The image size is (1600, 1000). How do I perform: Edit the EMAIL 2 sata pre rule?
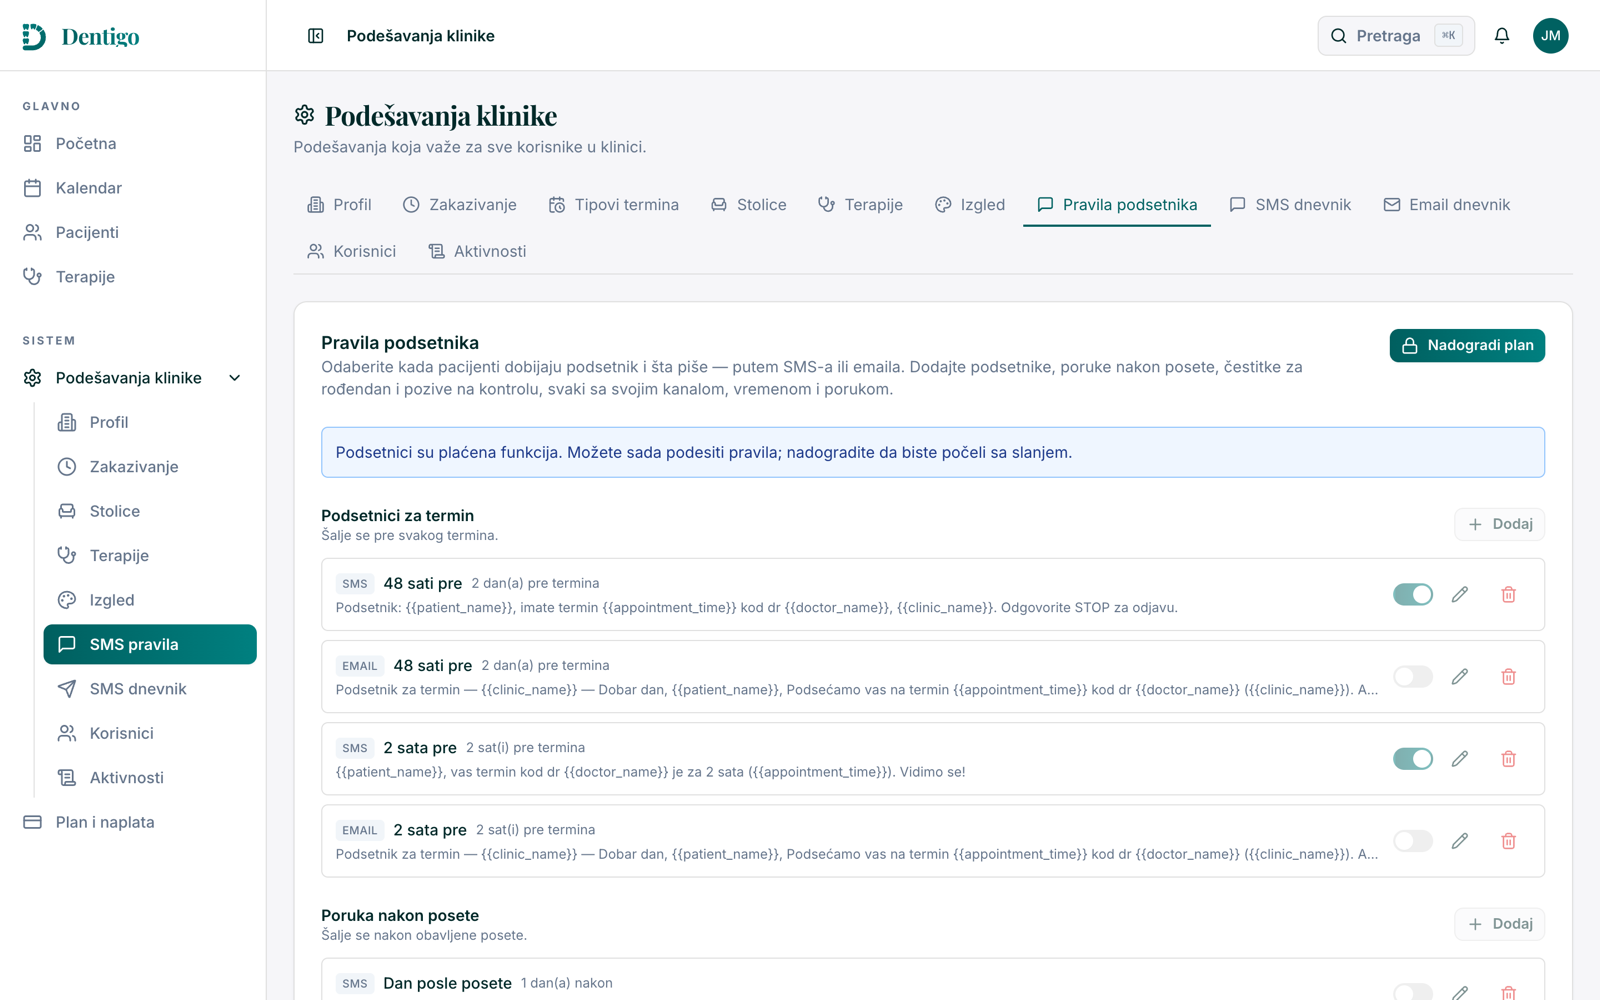tap(1460, 841)
